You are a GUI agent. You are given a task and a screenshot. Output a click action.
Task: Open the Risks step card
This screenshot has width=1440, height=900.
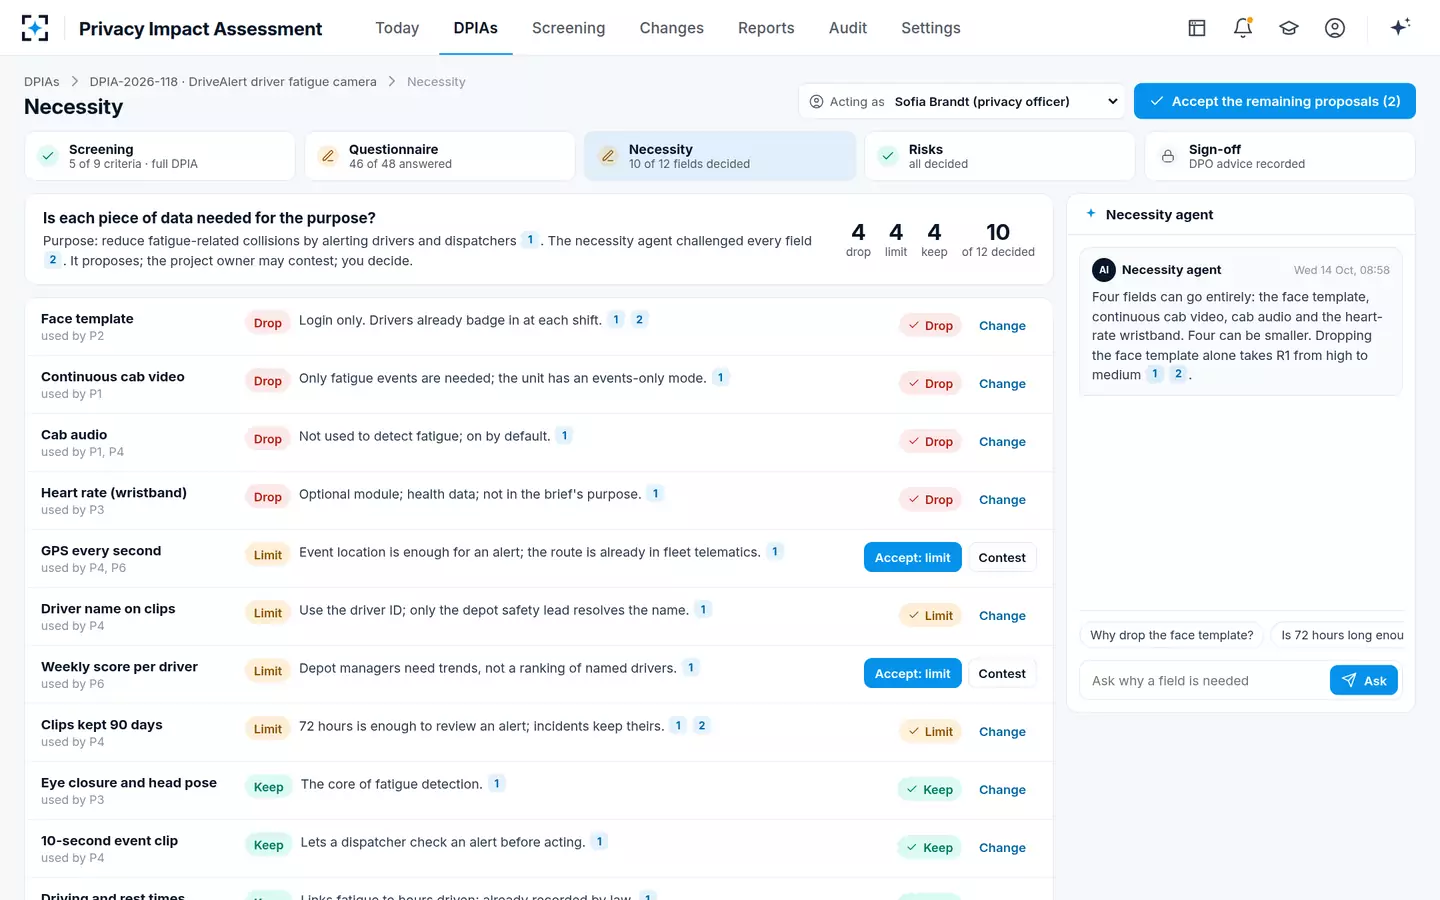click(x=1000, y=156)
